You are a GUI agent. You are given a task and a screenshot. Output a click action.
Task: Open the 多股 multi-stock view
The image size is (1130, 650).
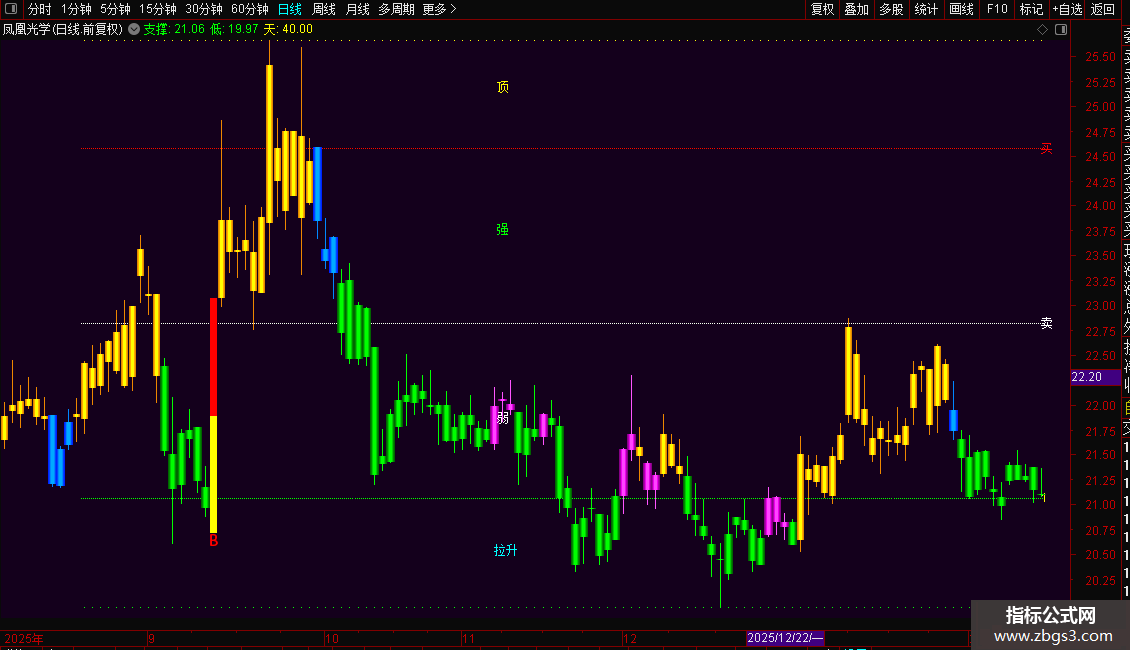(x=891, y=9)
